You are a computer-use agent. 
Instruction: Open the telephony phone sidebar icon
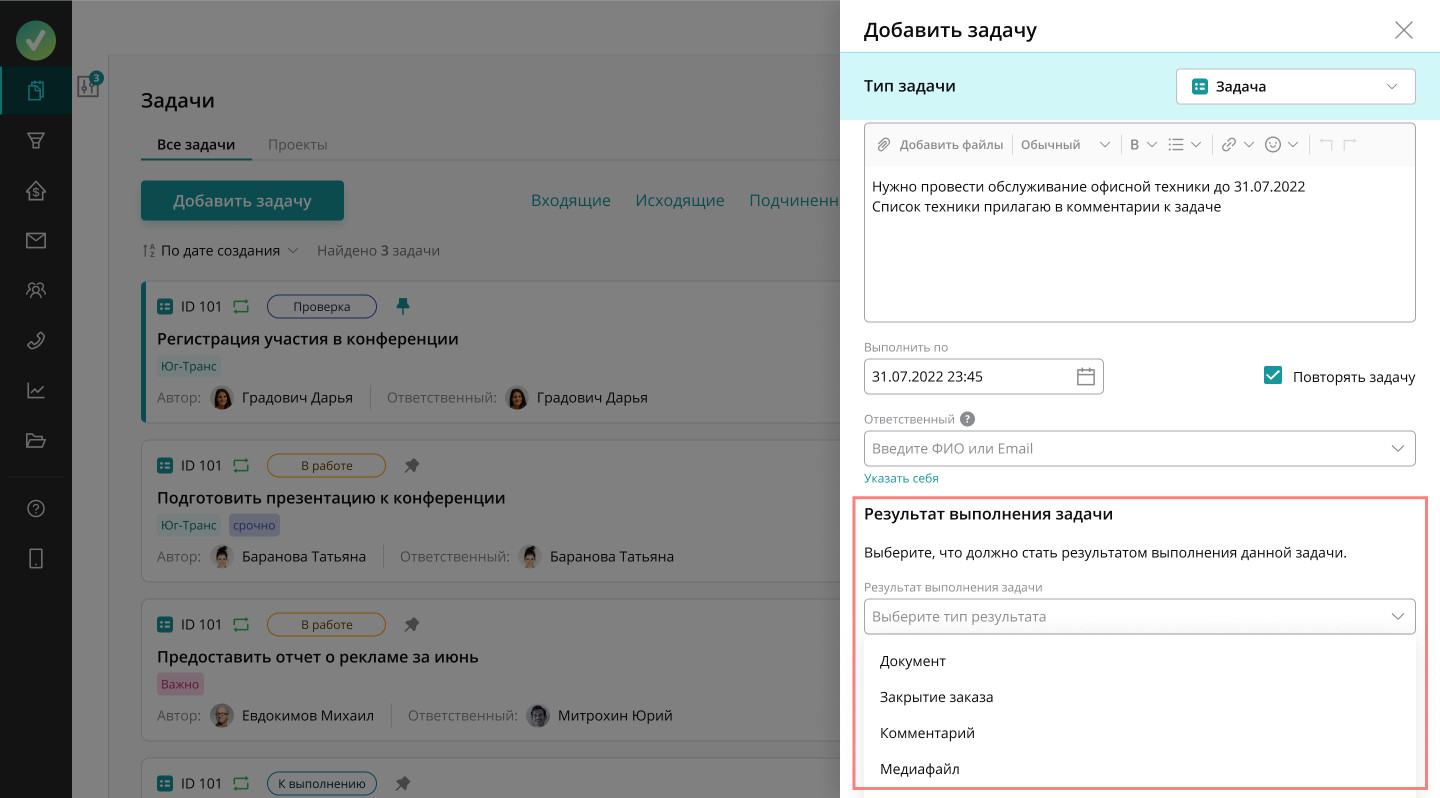coord(36,340)
